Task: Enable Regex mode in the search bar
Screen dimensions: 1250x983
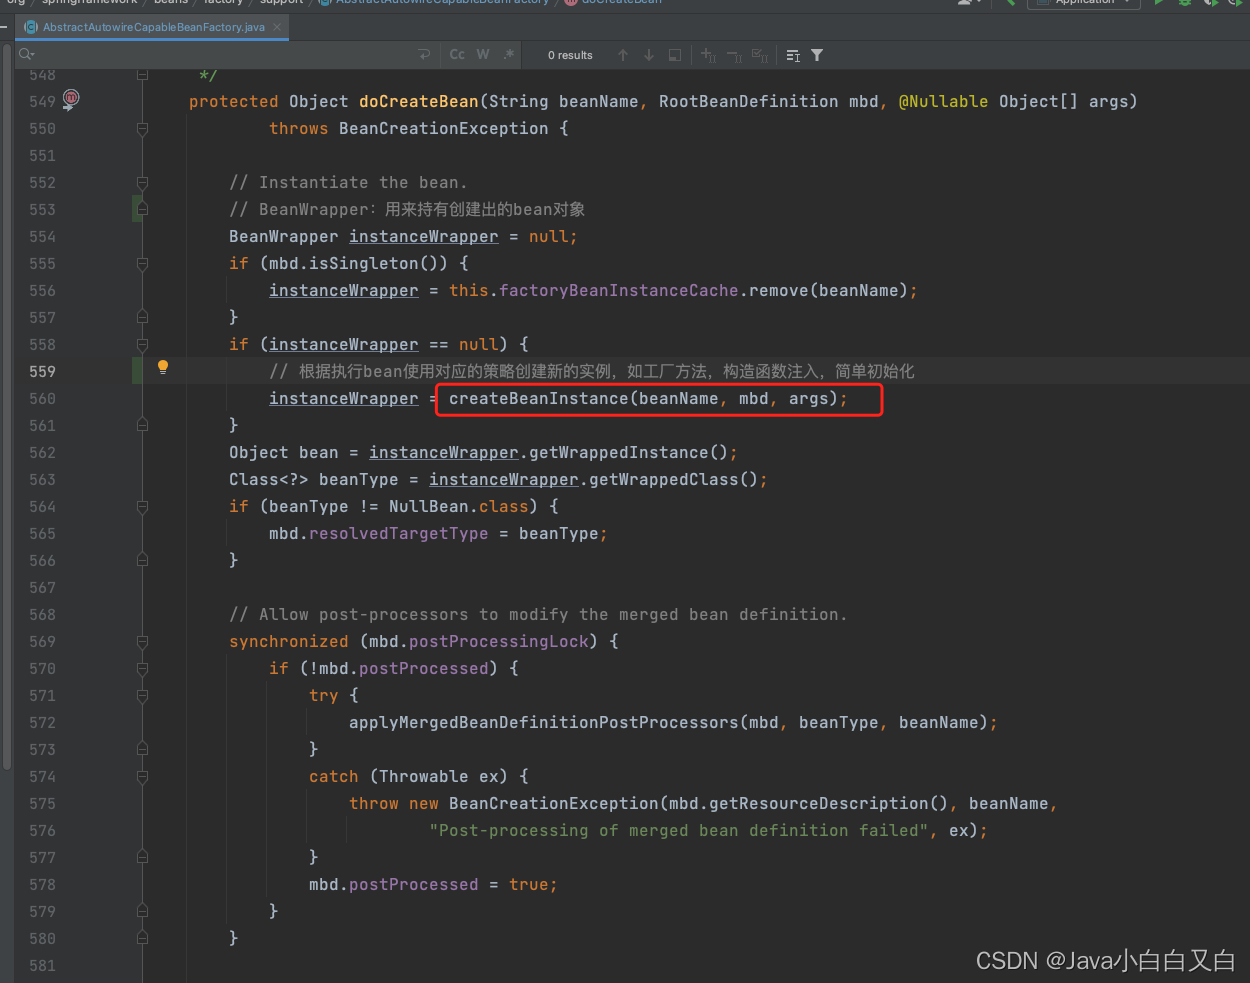Action: (x=509, y=55)
